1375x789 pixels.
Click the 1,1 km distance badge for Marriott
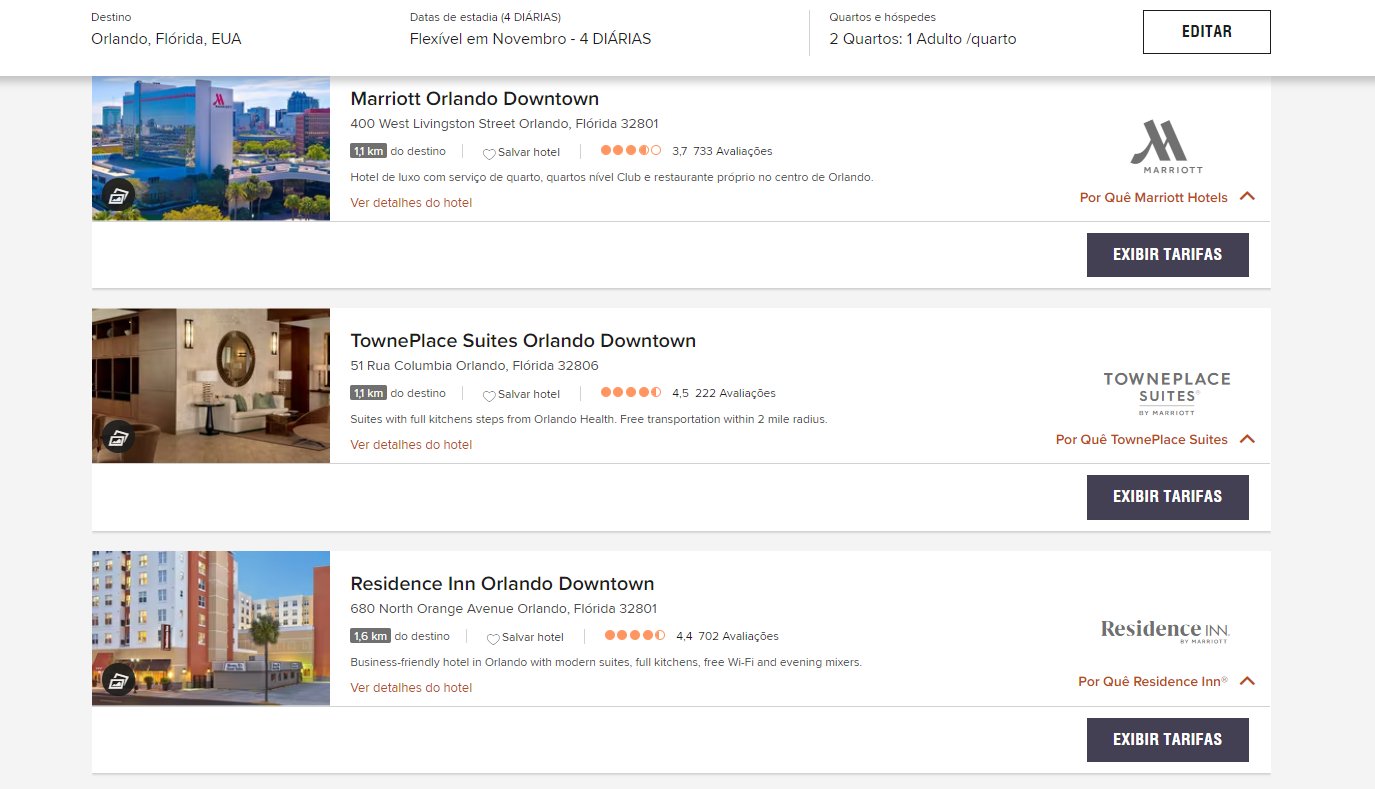(368, 151)
